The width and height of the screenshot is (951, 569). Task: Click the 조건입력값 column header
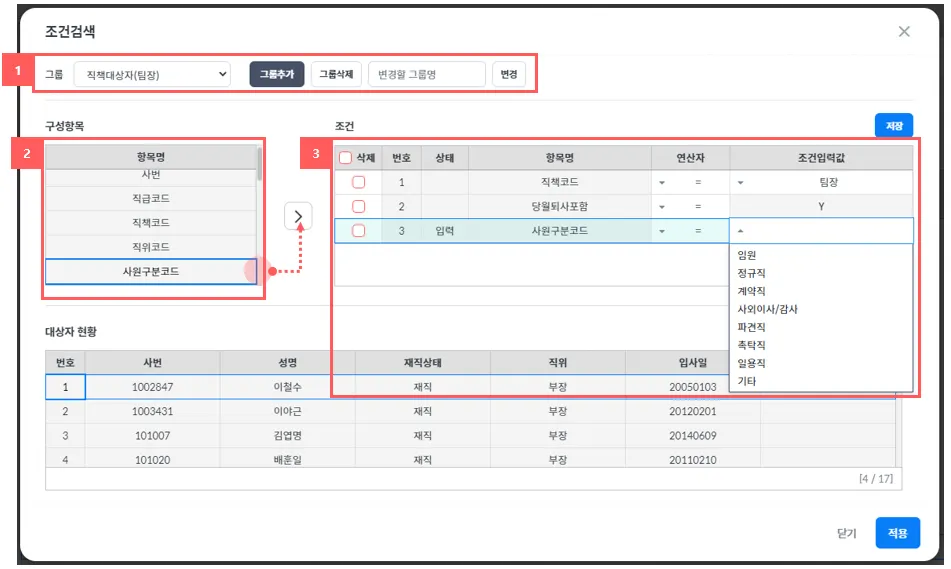(821, 158)
